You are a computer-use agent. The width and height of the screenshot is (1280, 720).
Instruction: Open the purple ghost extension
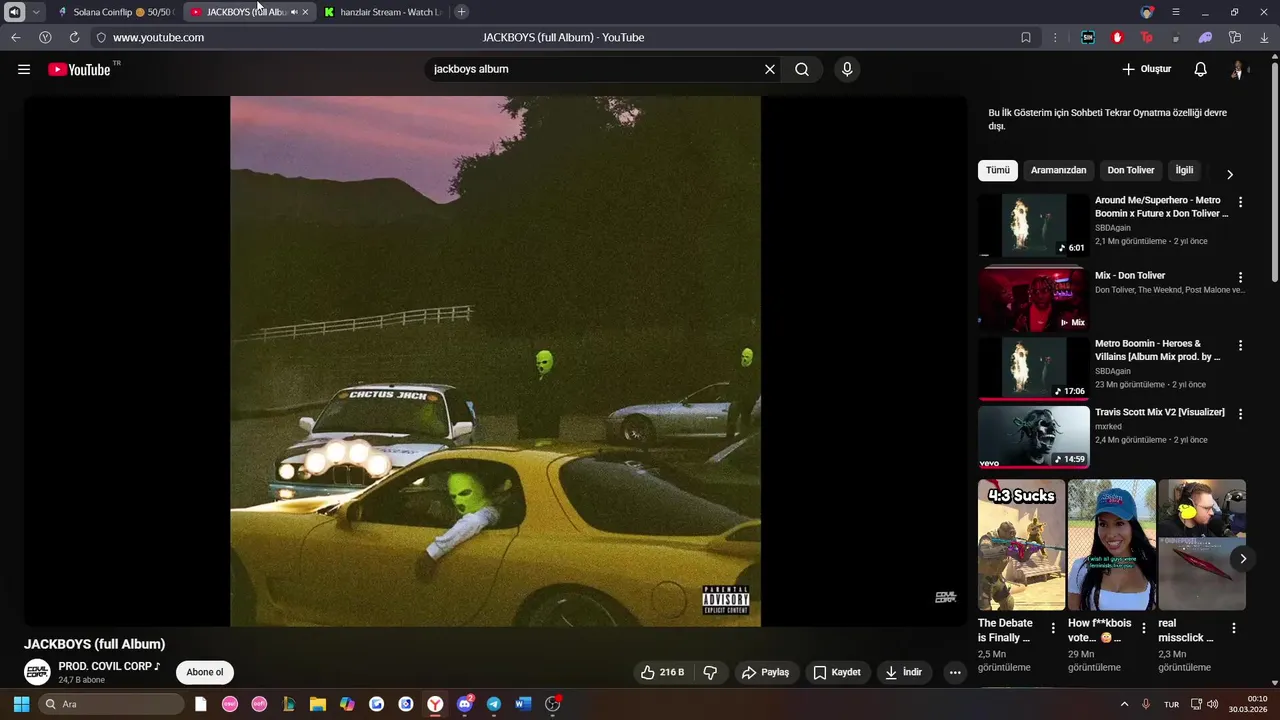point(1205,38)
